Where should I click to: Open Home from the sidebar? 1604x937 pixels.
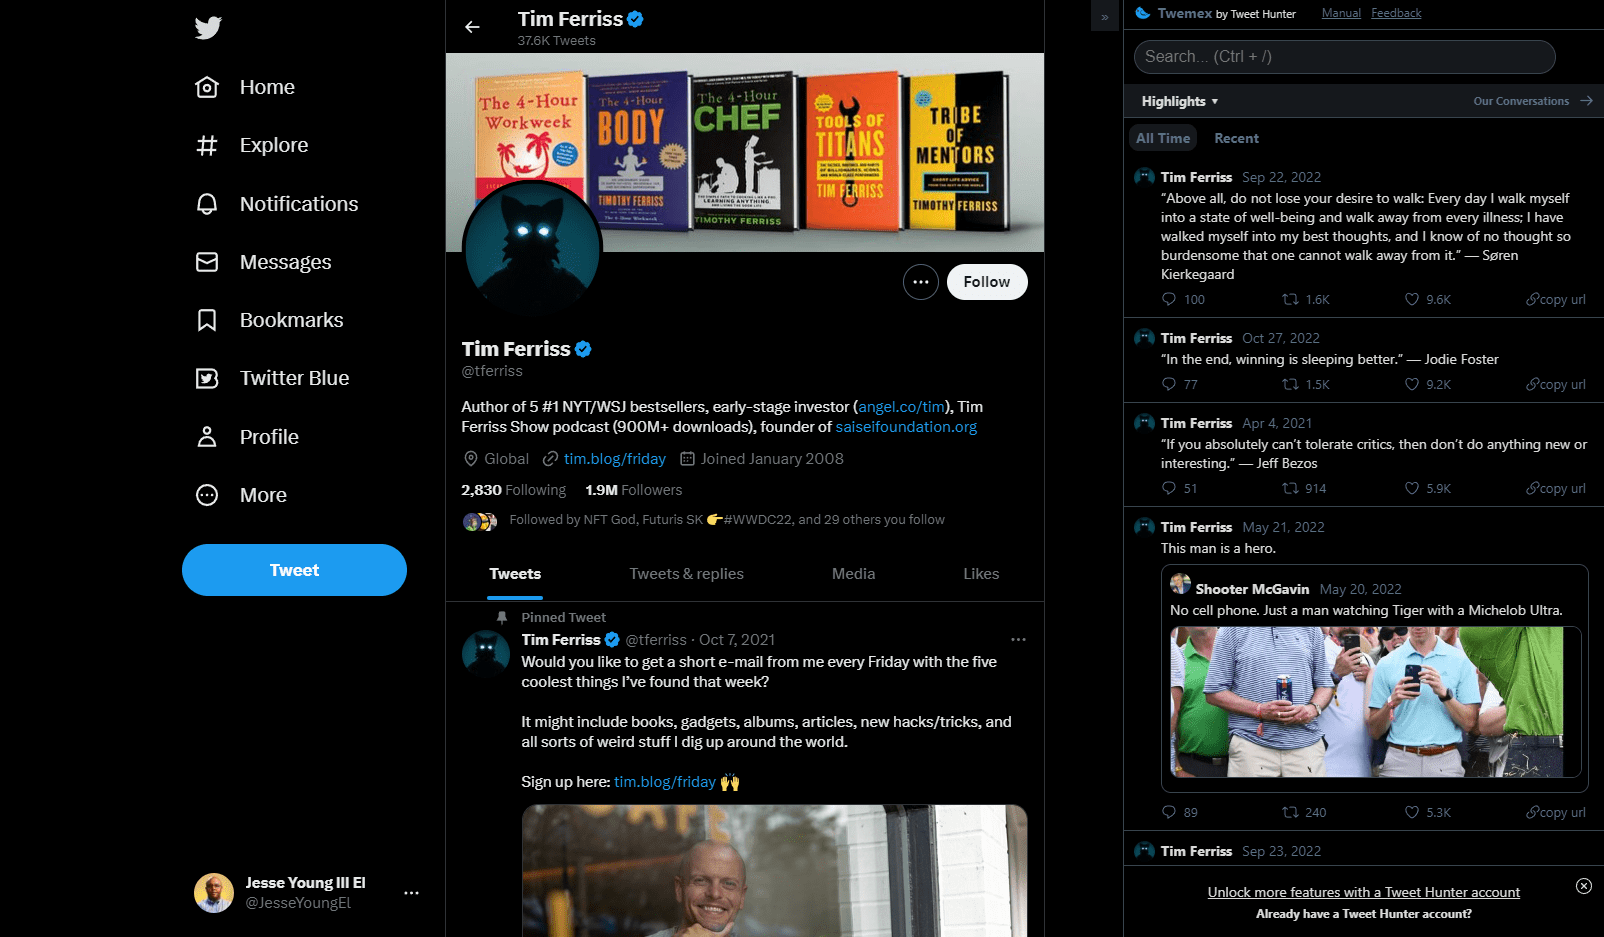coord(245,87)
